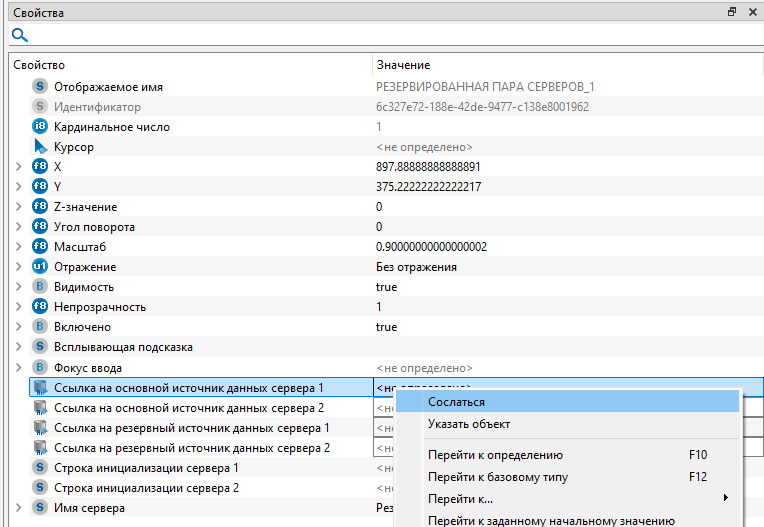Screen dimensions: 764x527
Task: Select Сослаться in the context menu
Action: 456,402
